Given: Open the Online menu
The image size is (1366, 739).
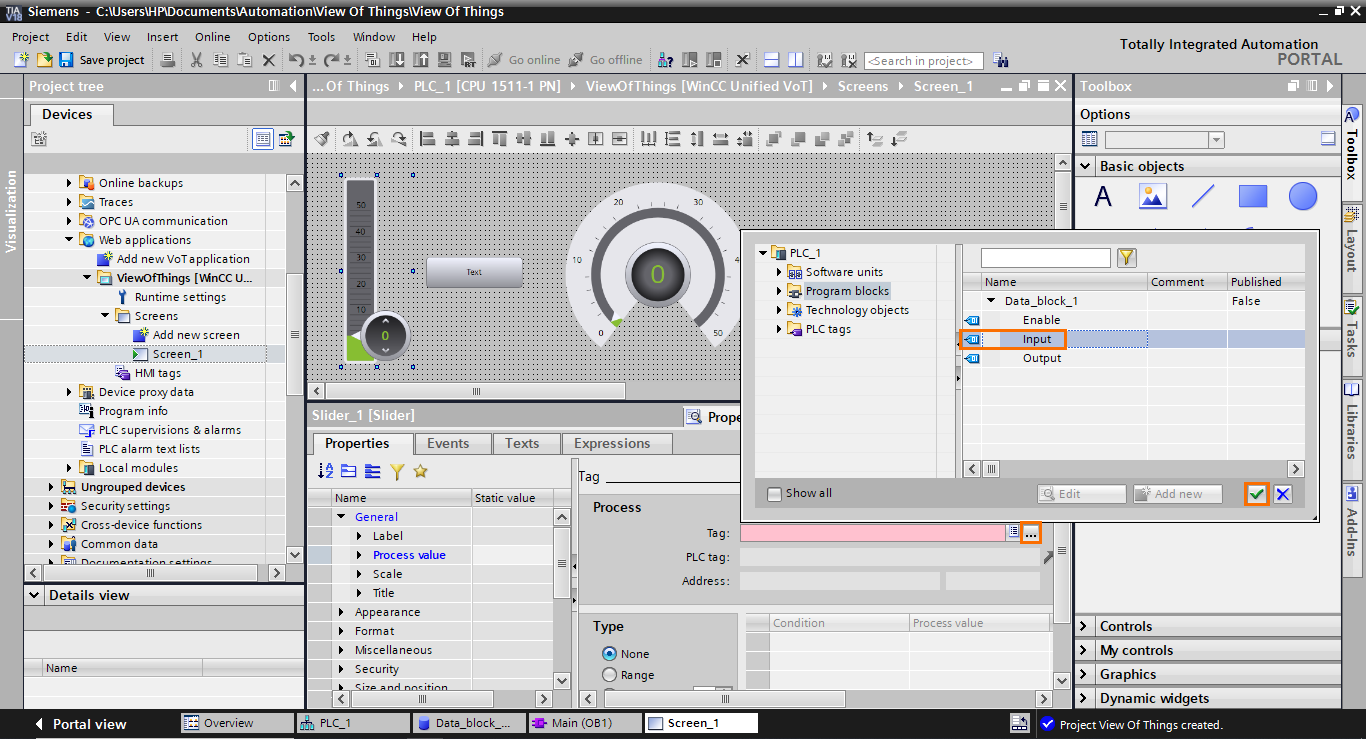Looking at the screenshot, I should click(x=212, y=37).
